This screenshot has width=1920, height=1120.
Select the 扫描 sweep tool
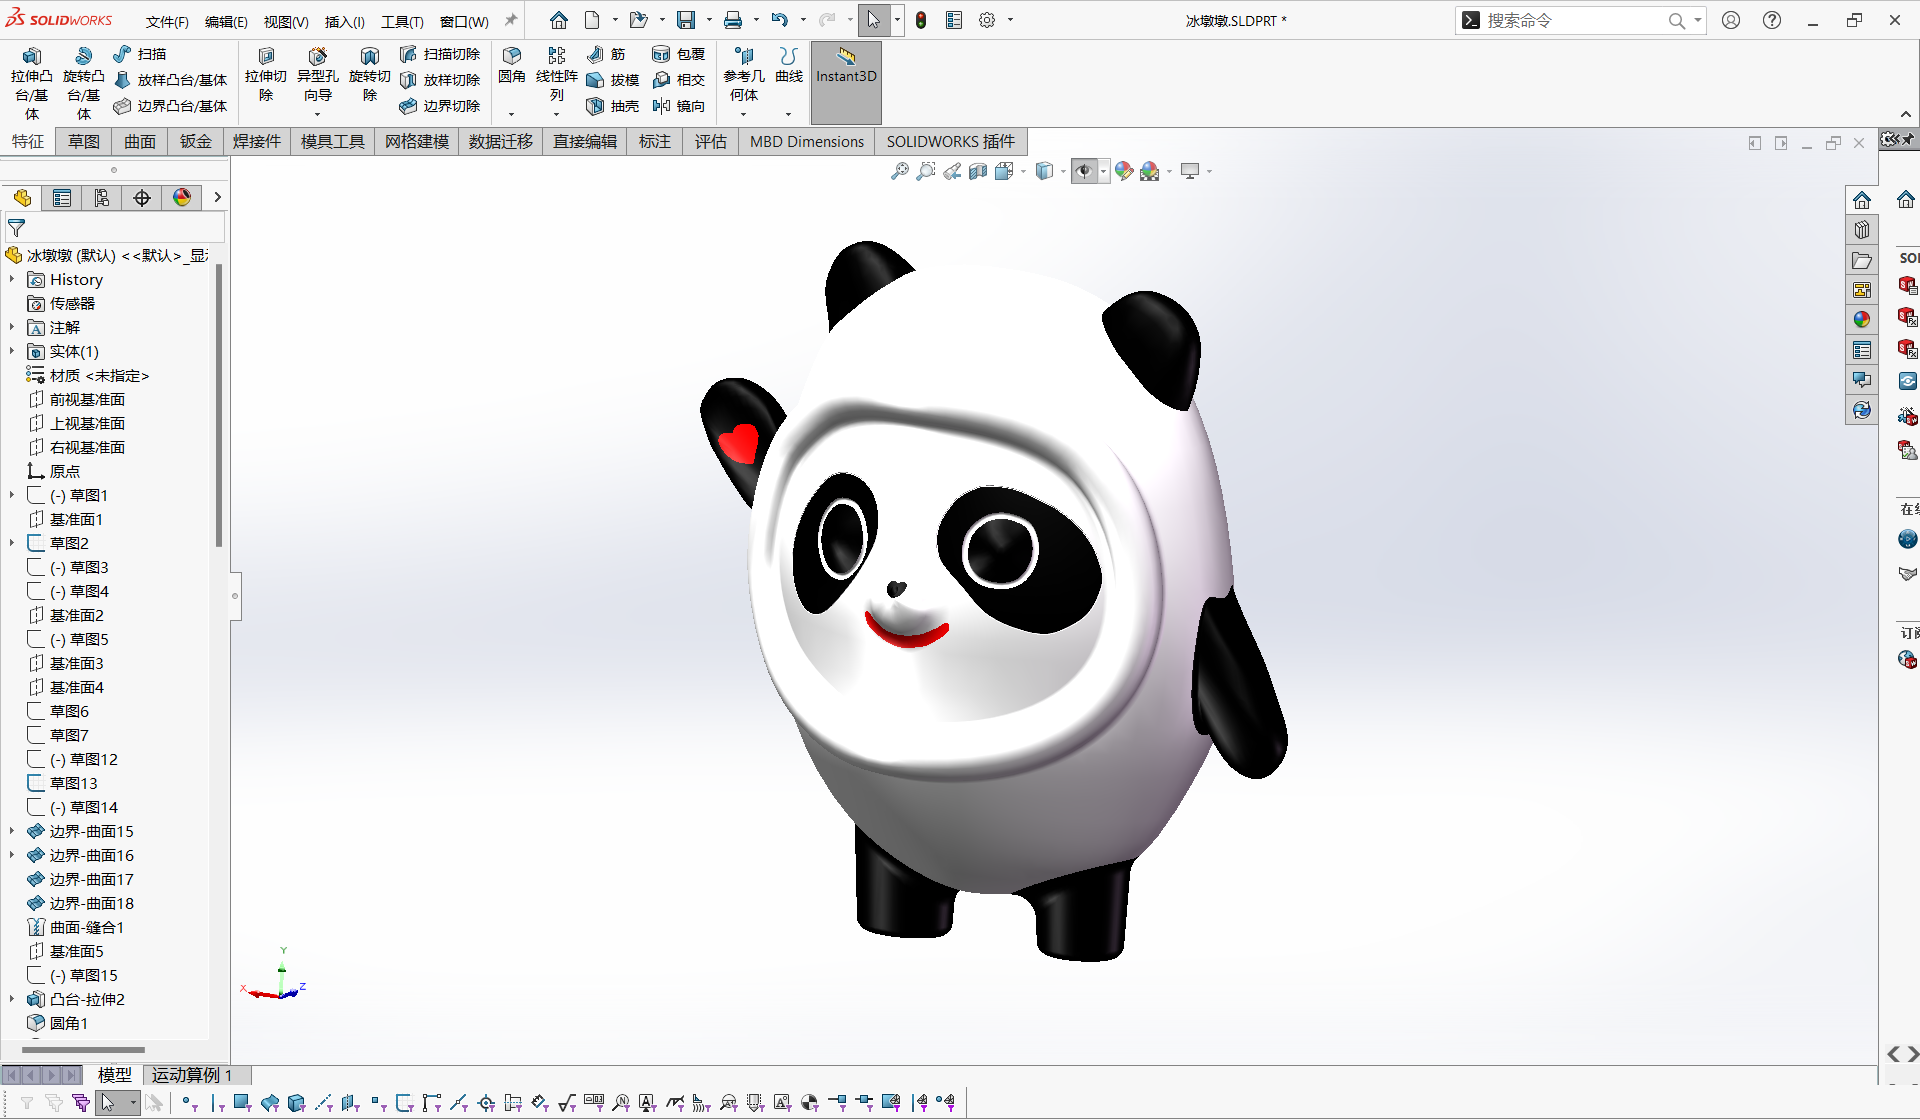tap(140, 54)
